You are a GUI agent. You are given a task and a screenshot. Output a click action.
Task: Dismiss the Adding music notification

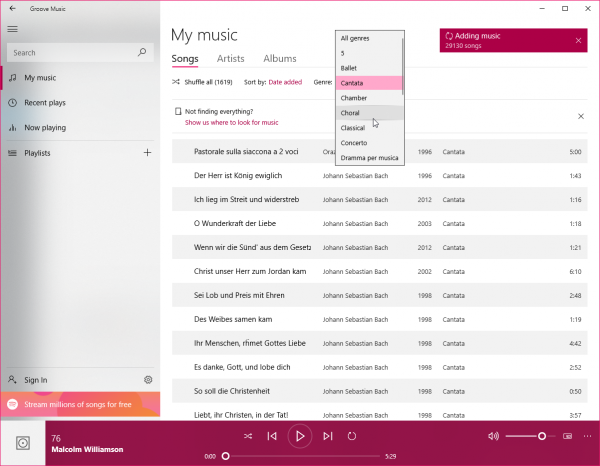point(578,40)
